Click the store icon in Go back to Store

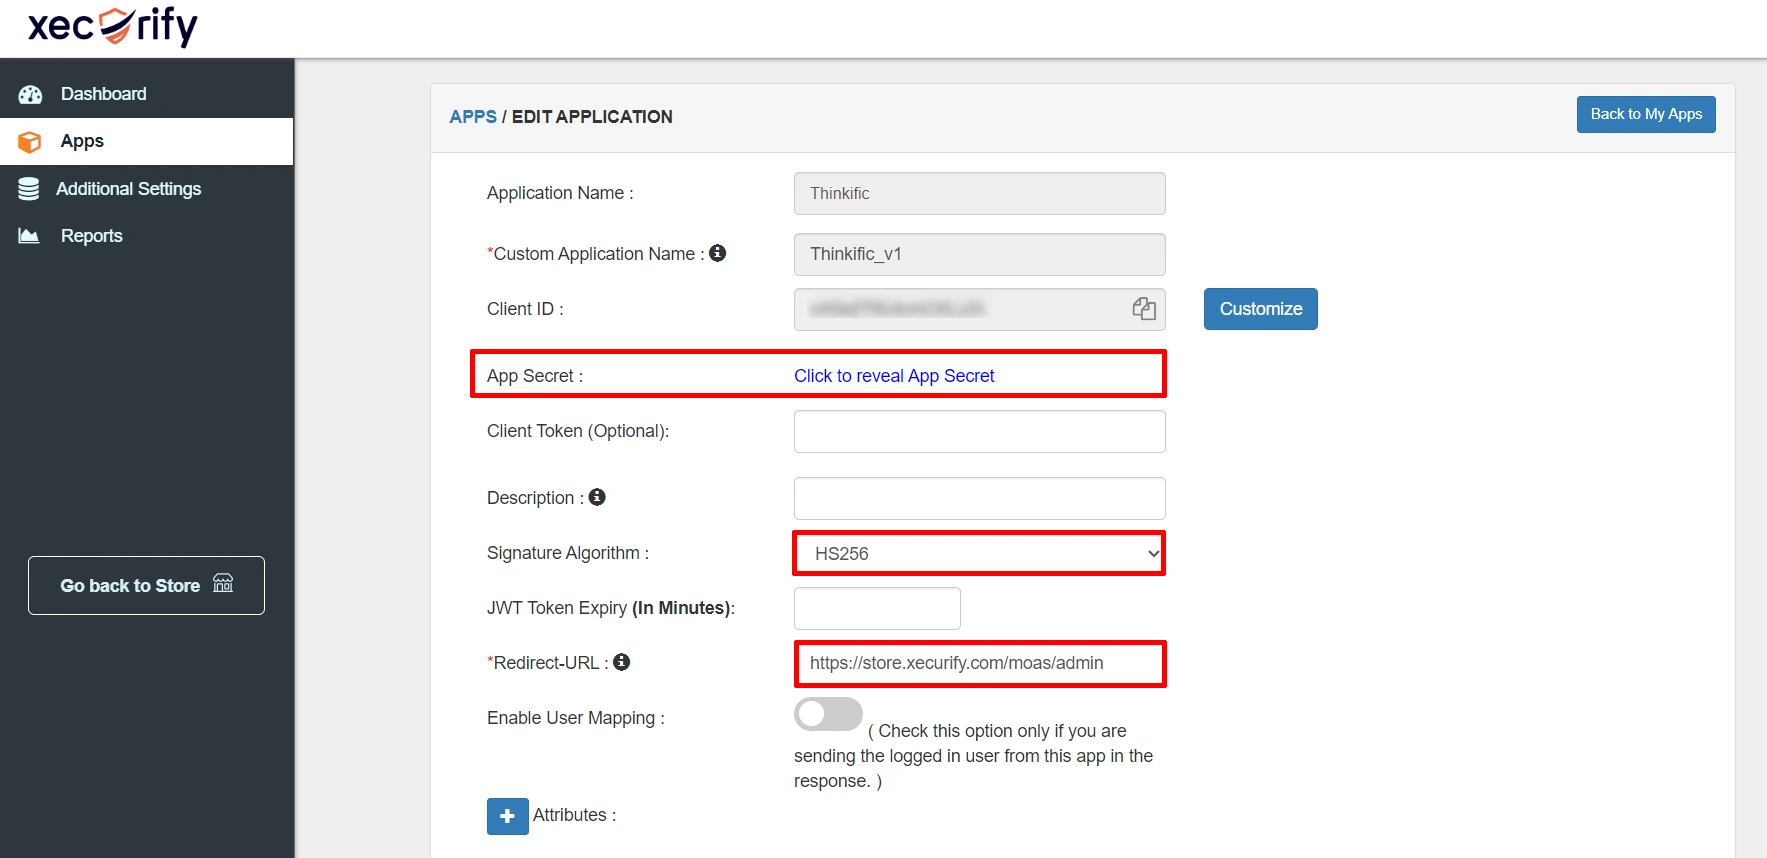pos(223,584)
